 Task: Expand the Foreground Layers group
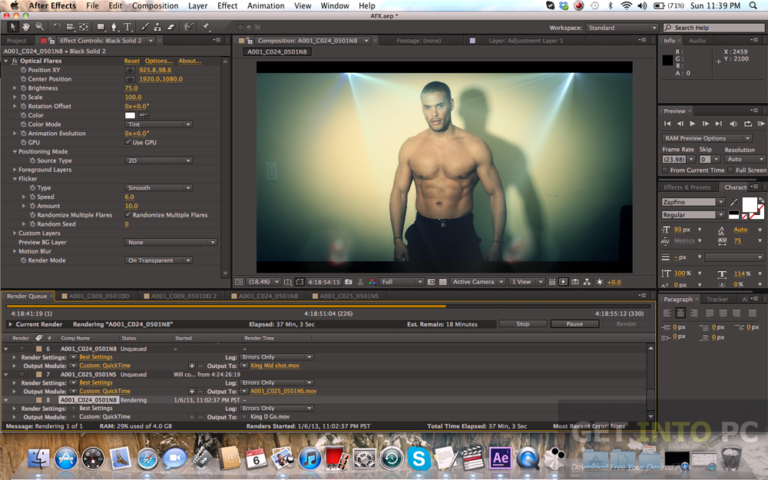15,169
